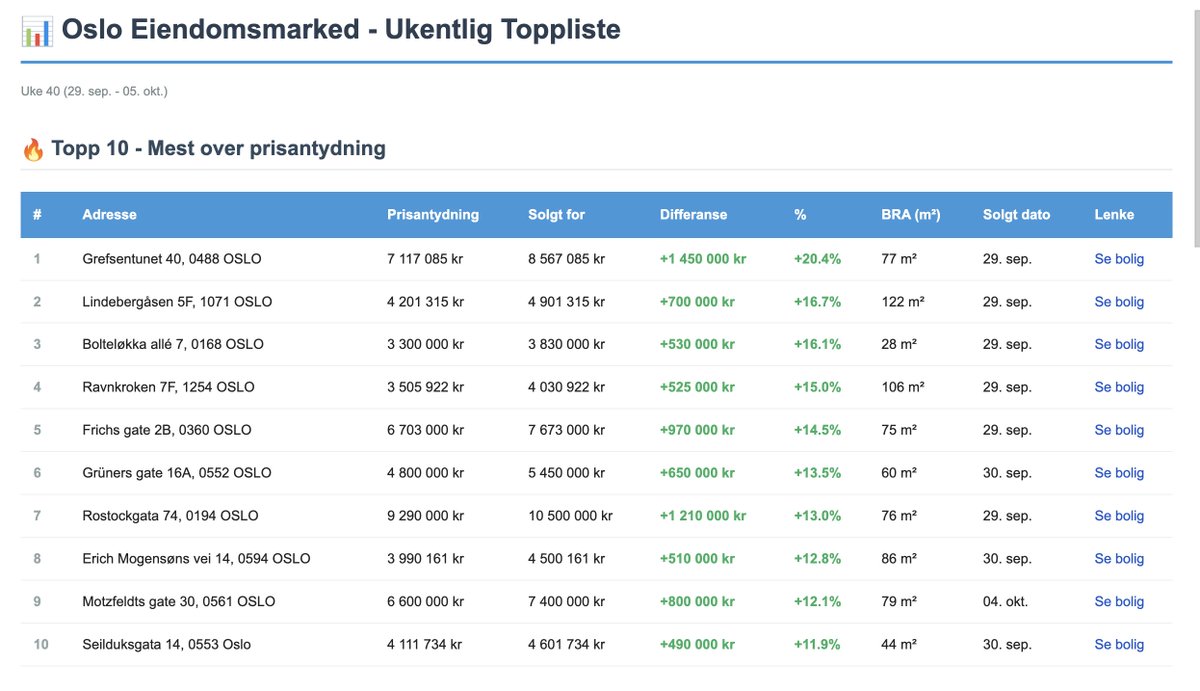Open Se bolig link for Seilduksgata 14
The width and height of the screenshot is (1200, 691).
(1119, 645)
